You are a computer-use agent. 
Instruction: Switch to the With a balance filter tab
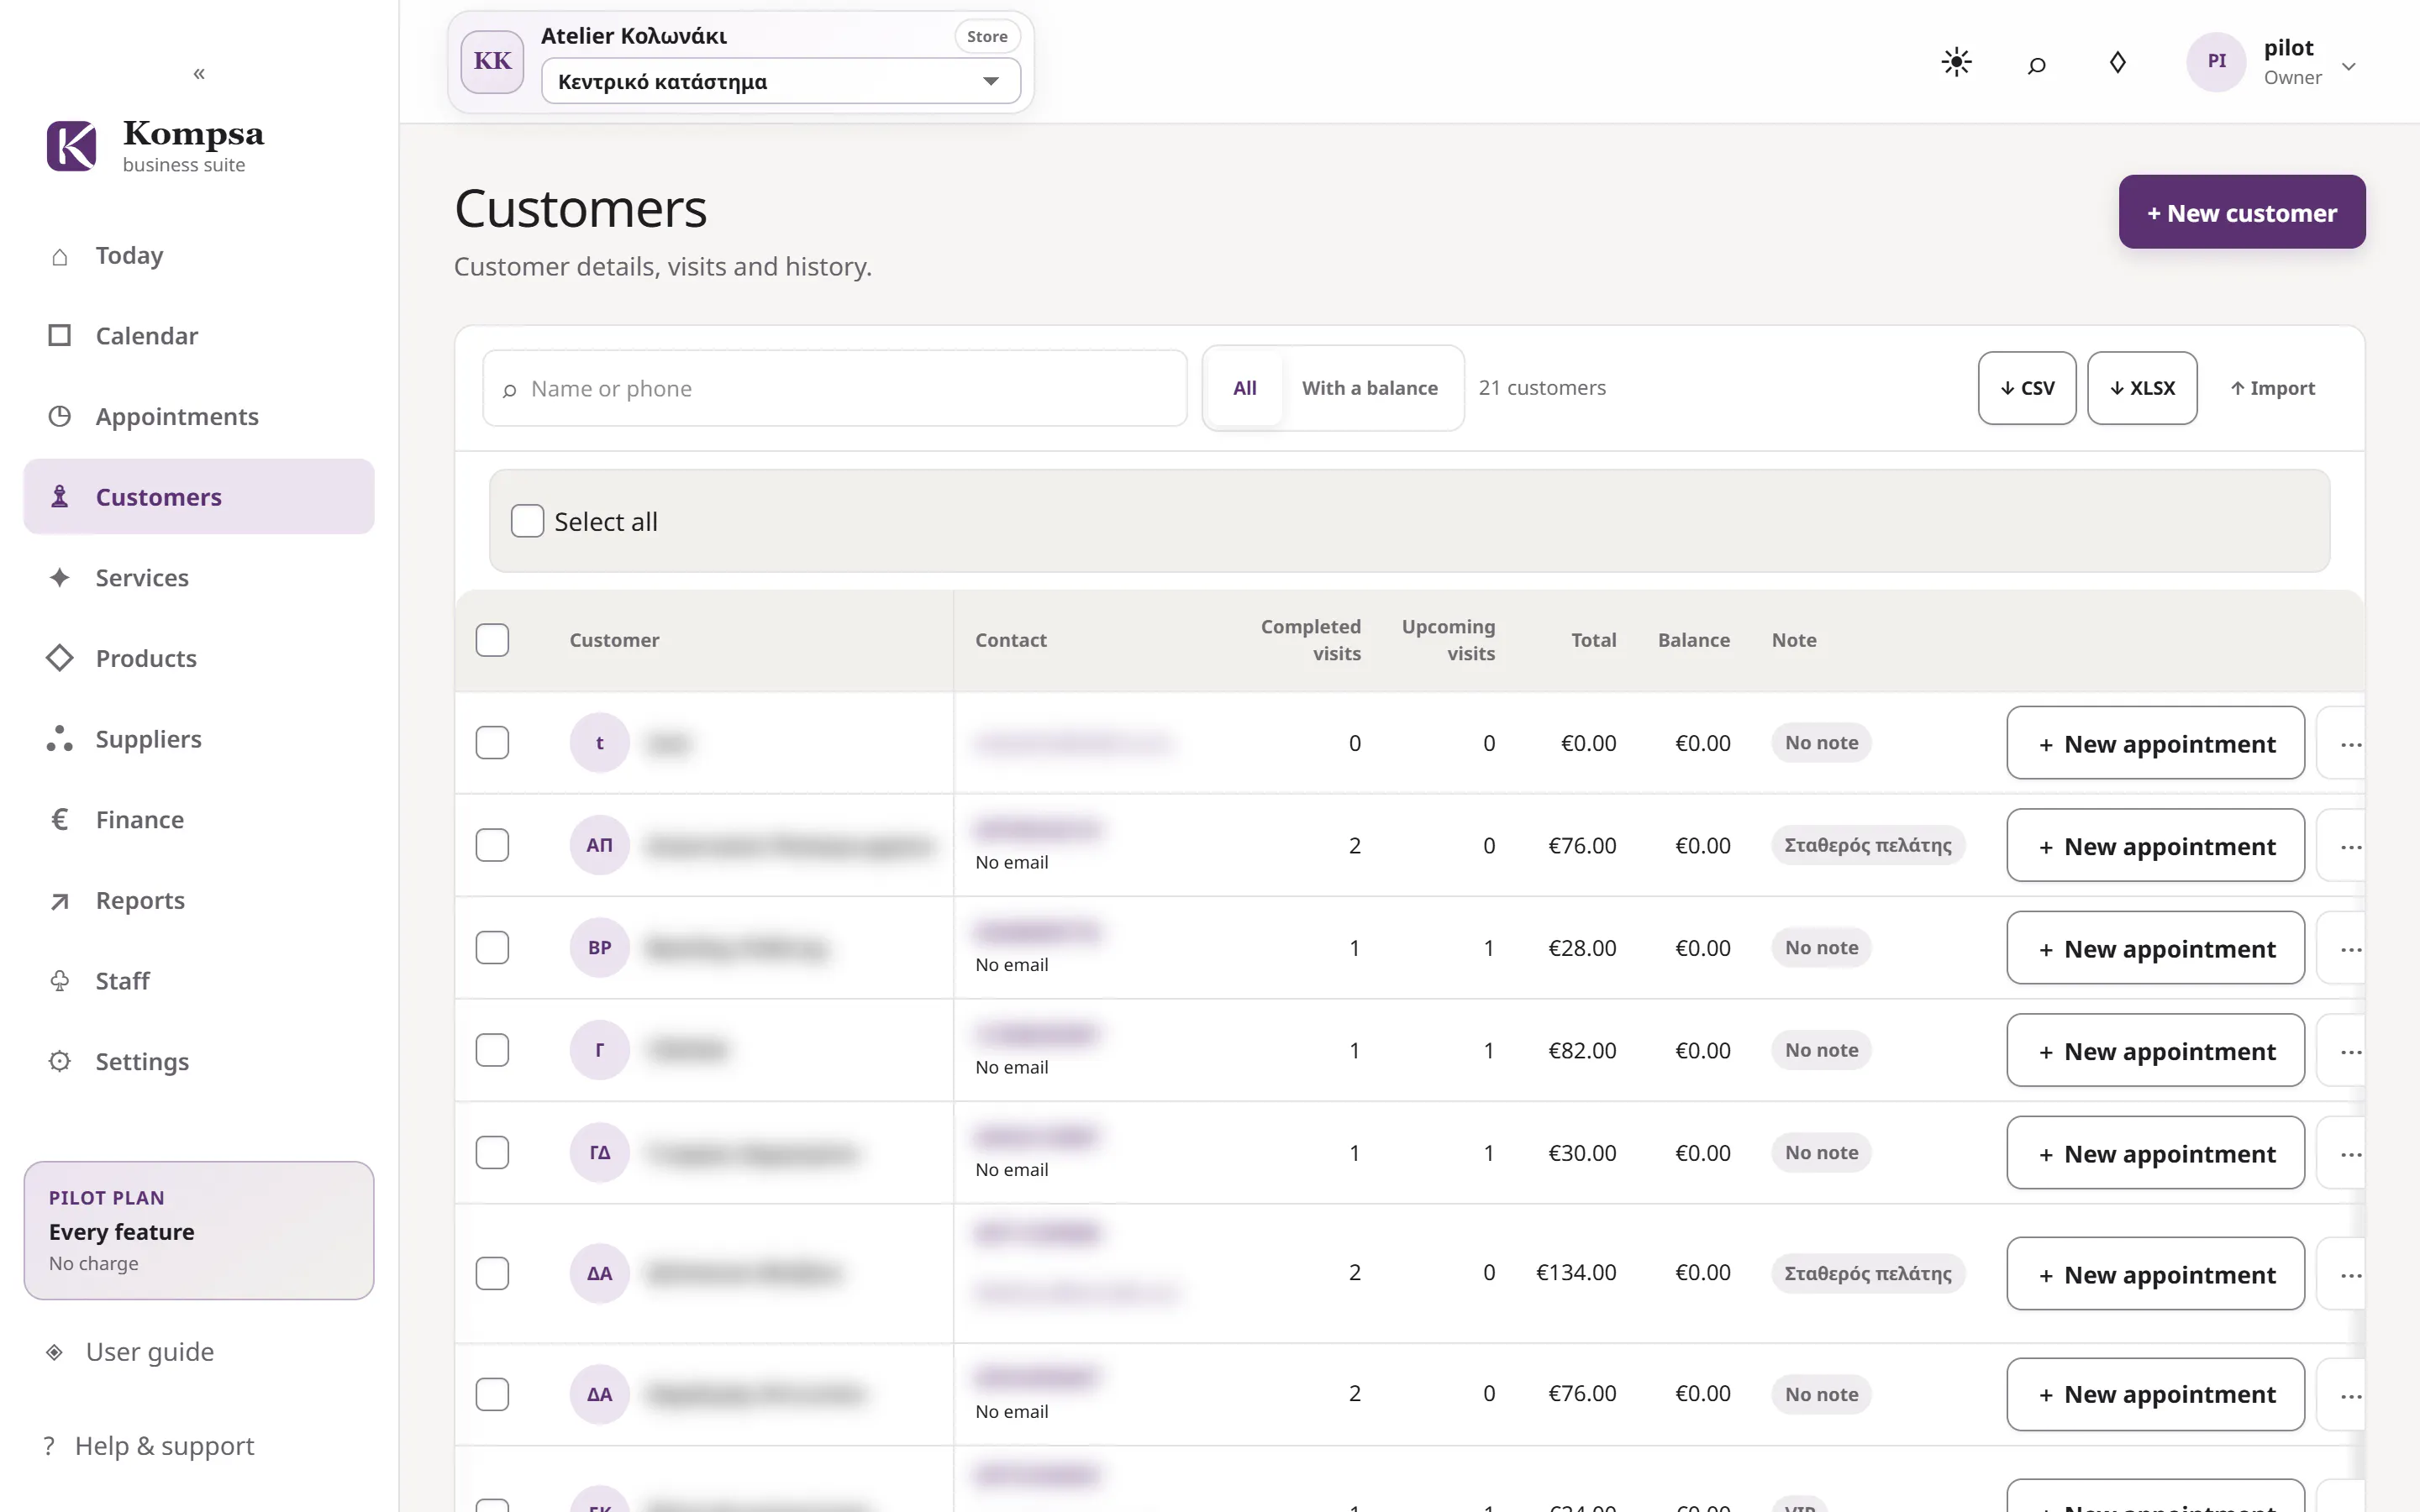1369,388
